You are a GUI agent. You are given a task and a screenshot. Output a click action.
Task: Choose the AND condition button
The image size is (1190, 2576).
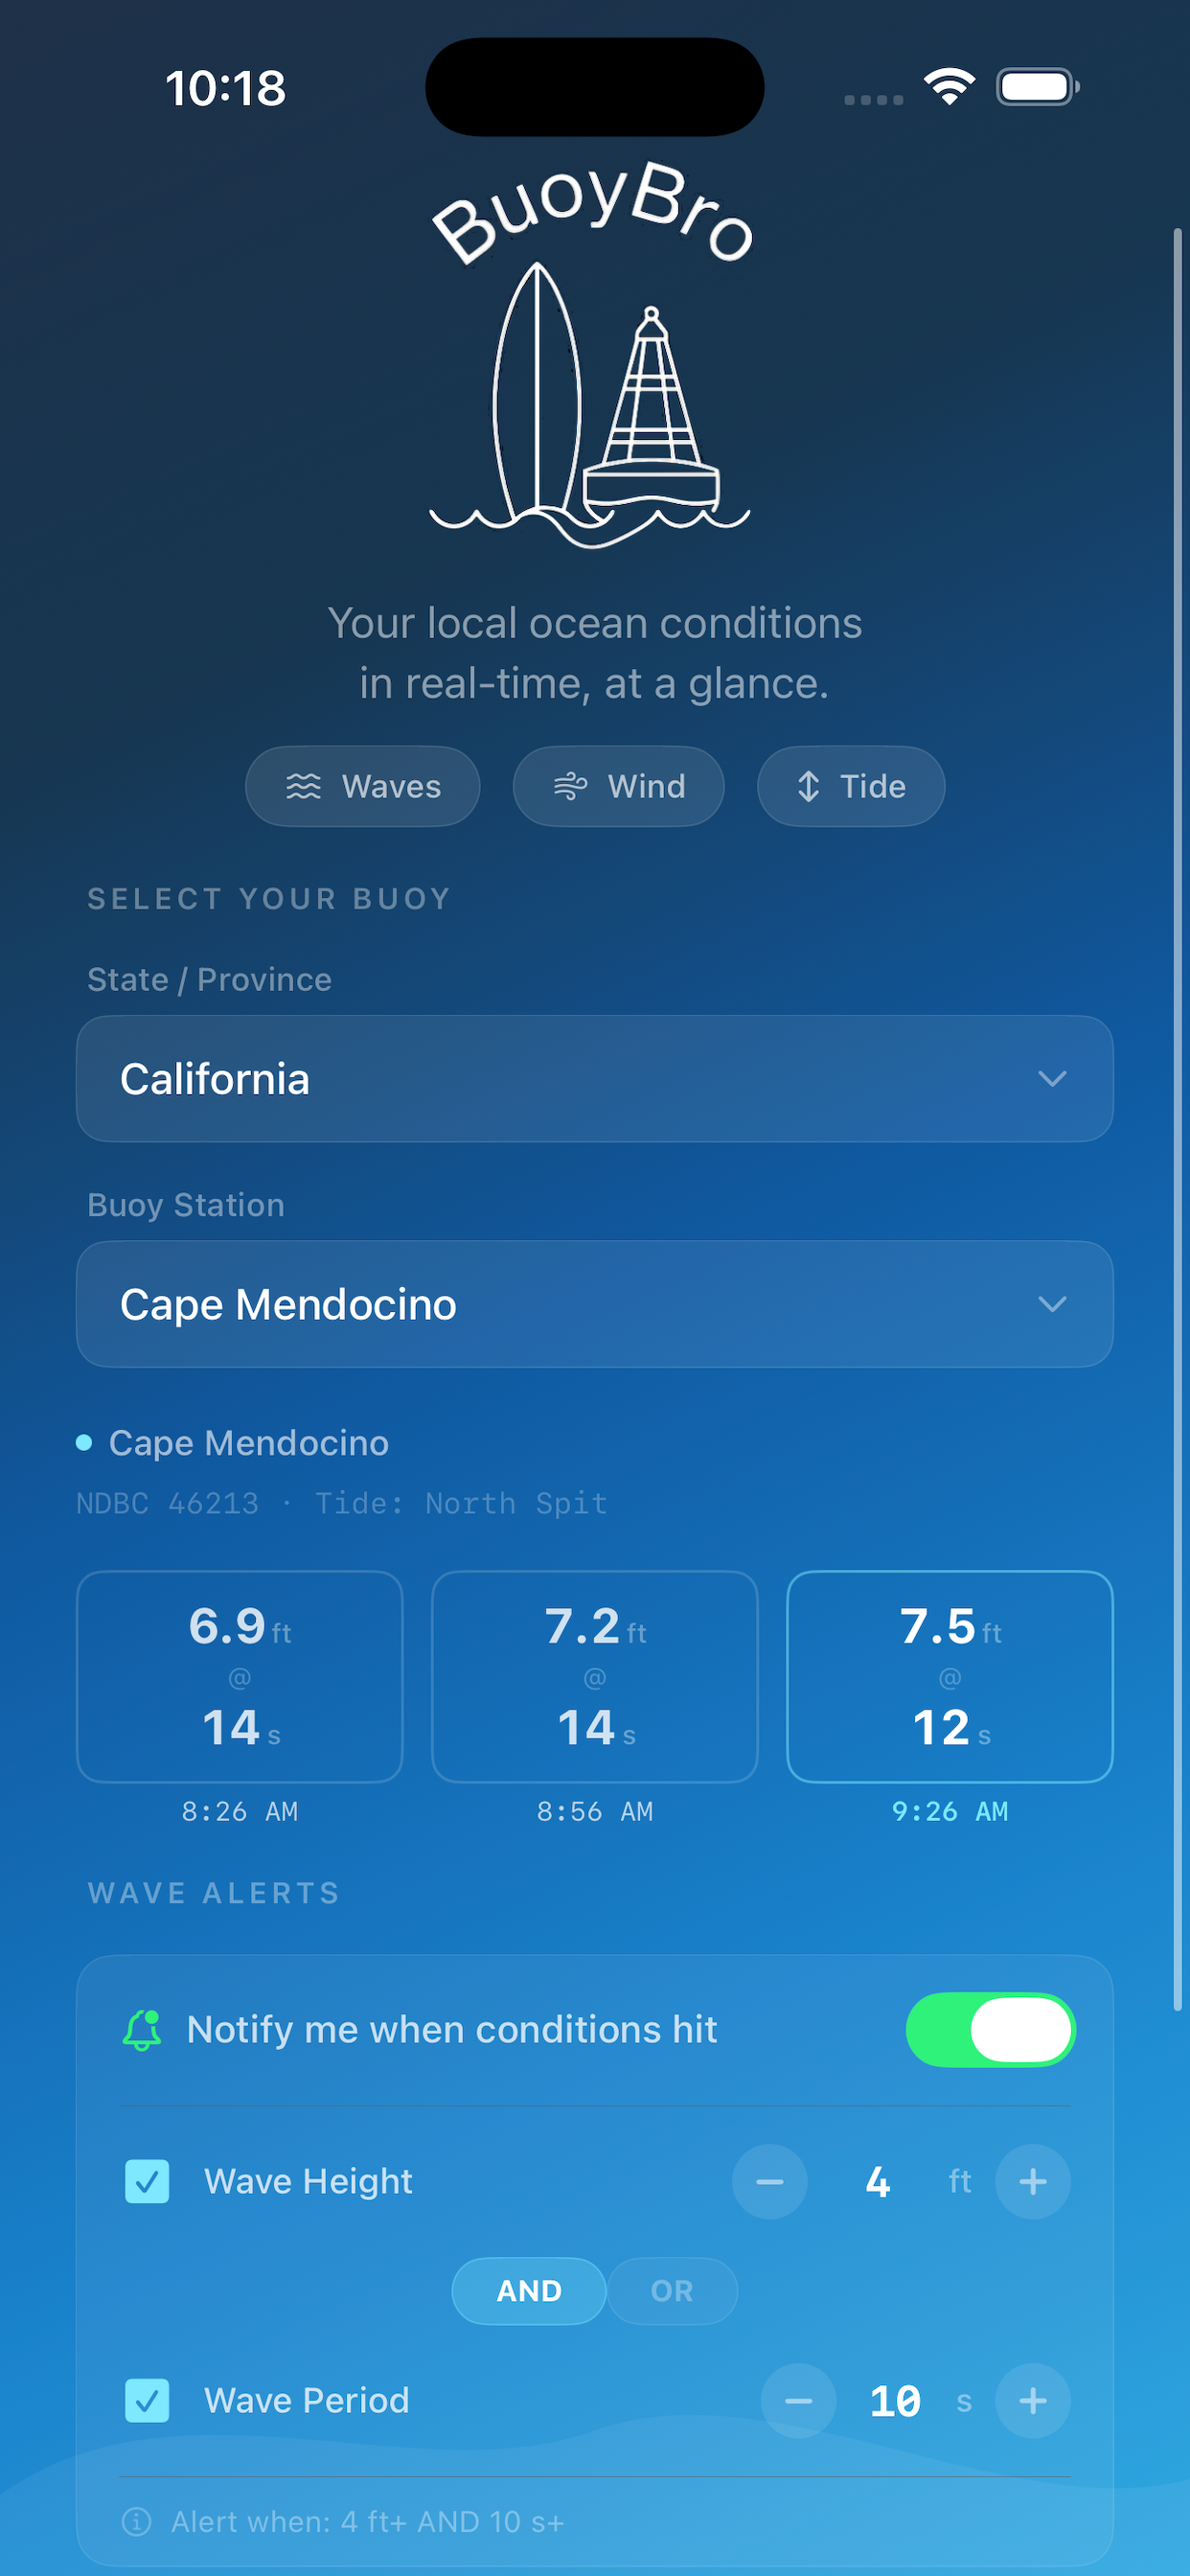pyautogui.click(x=529, y=2291)
